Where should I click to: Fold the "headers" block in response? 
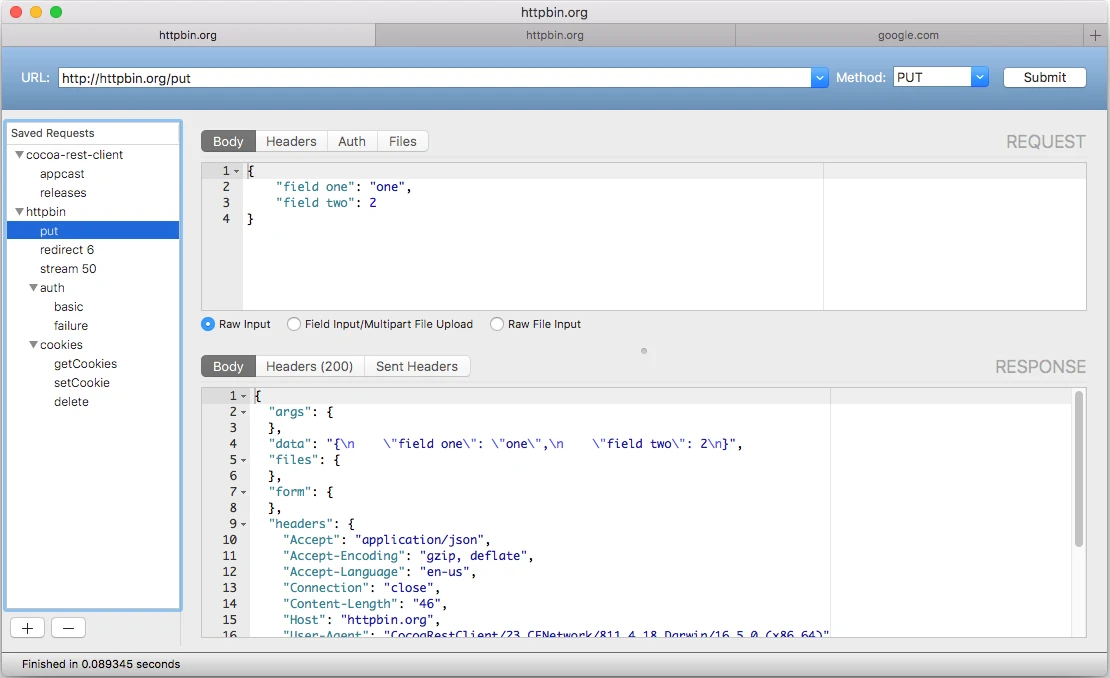[244, 524]
